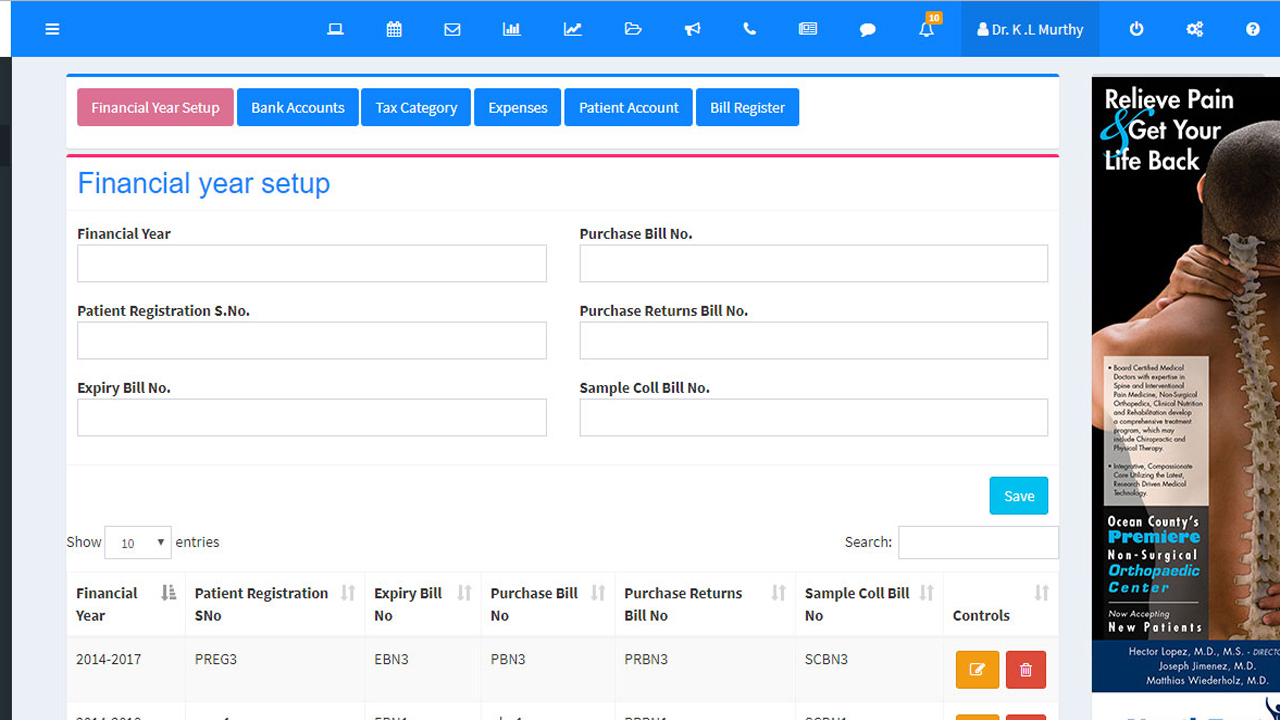Open the Show entries dropdown
The width and height of the screenshot is (1280, 720).
click(x=138, y=542)
